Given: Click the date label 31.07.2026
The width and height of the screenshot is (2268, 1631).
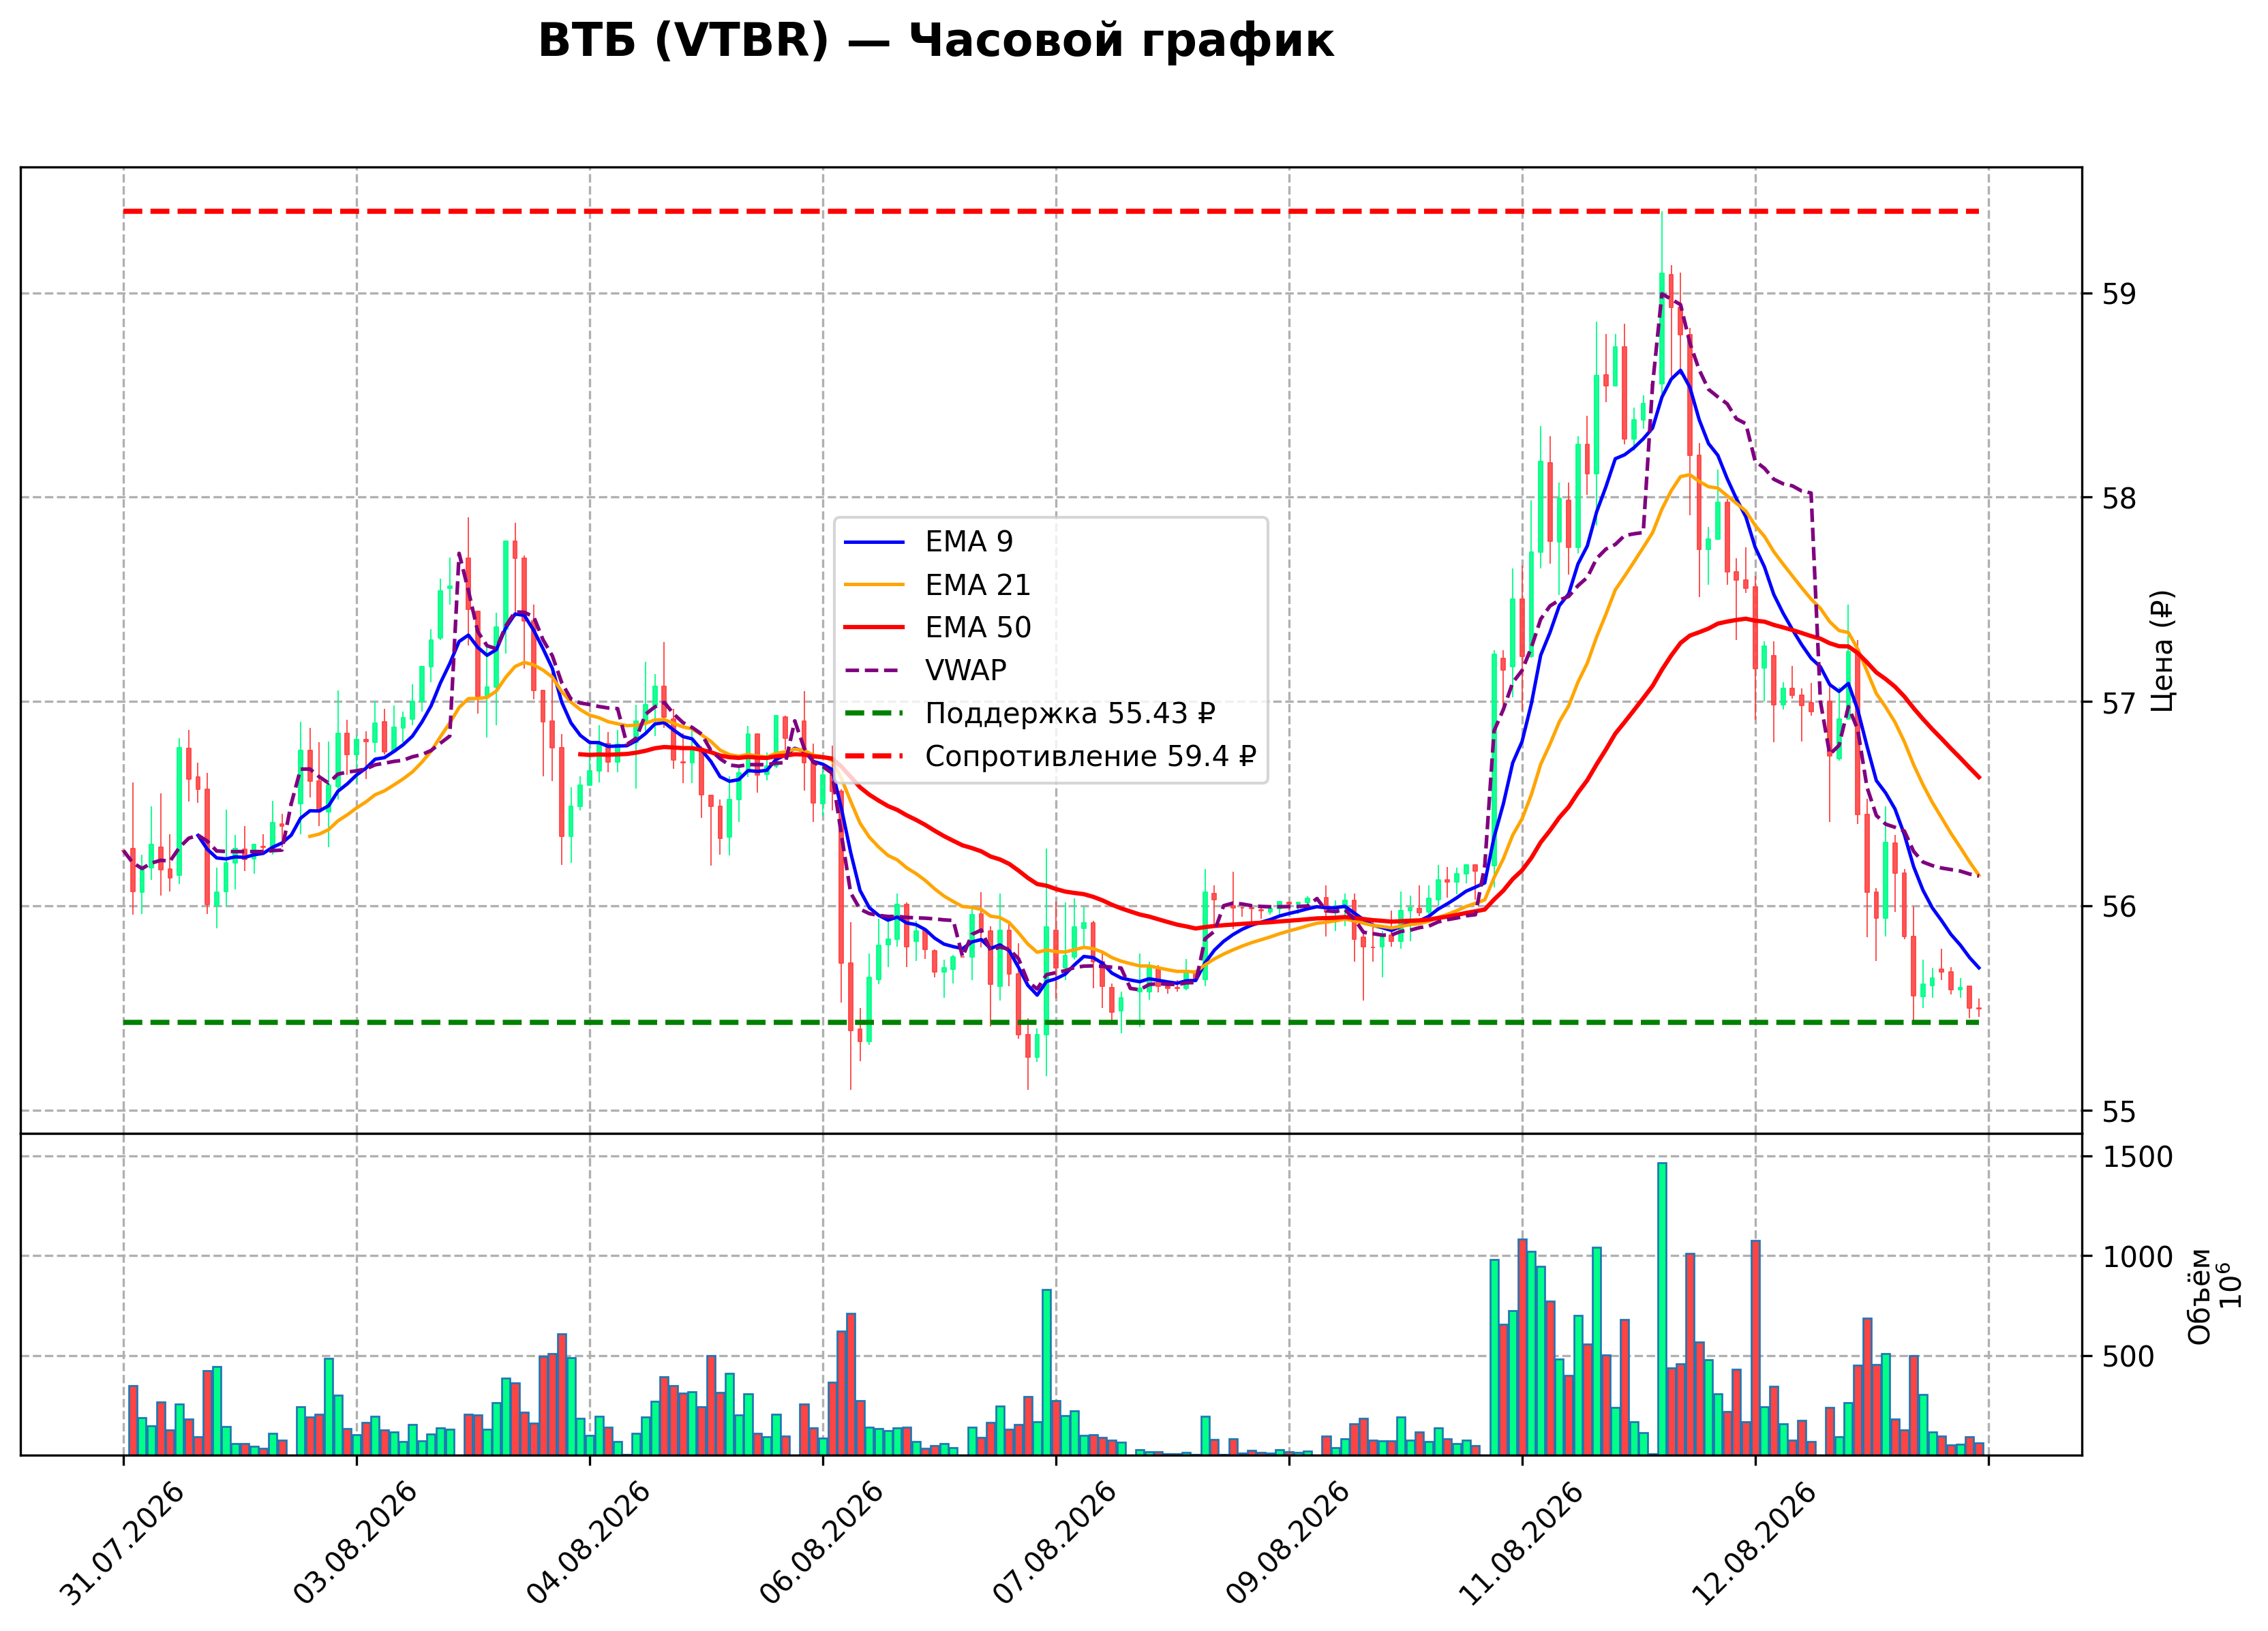Looking at the screenshot, I should click(123, 1545).
